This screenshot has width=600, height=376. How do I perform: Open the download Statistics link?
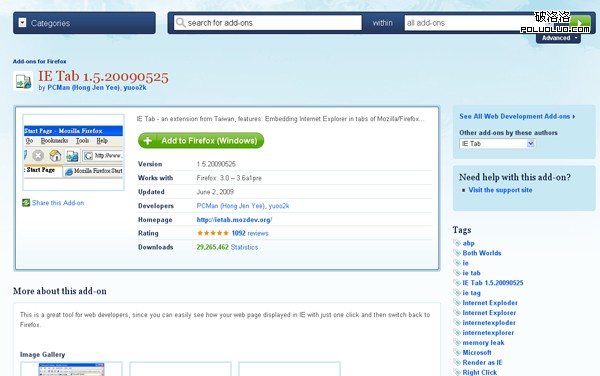244,247
